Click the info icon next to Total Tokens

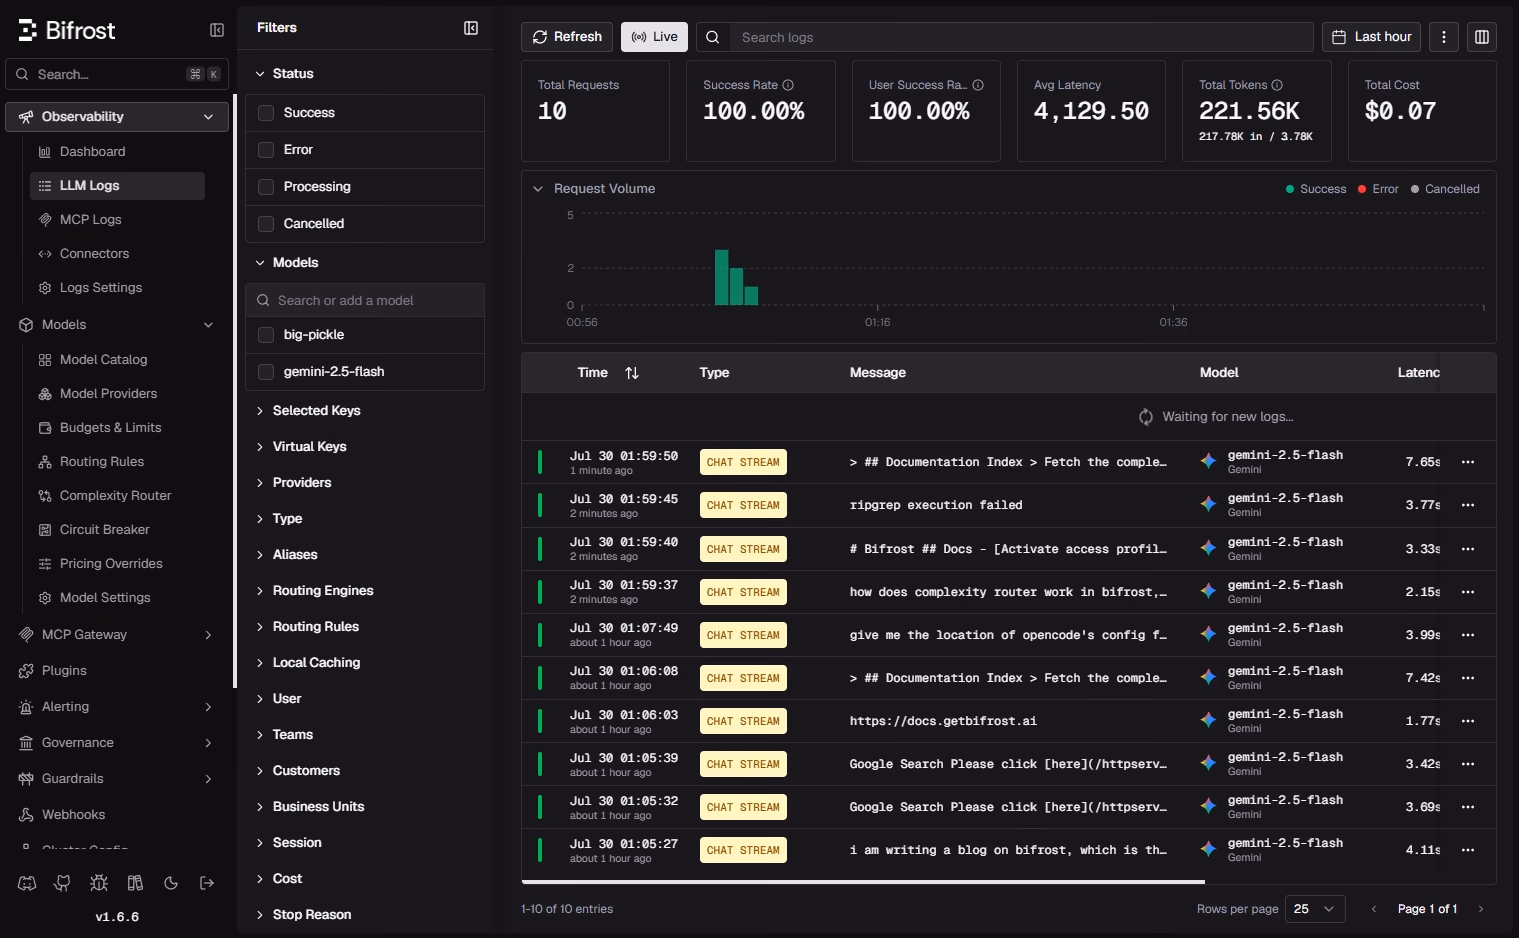(1277, 85)
